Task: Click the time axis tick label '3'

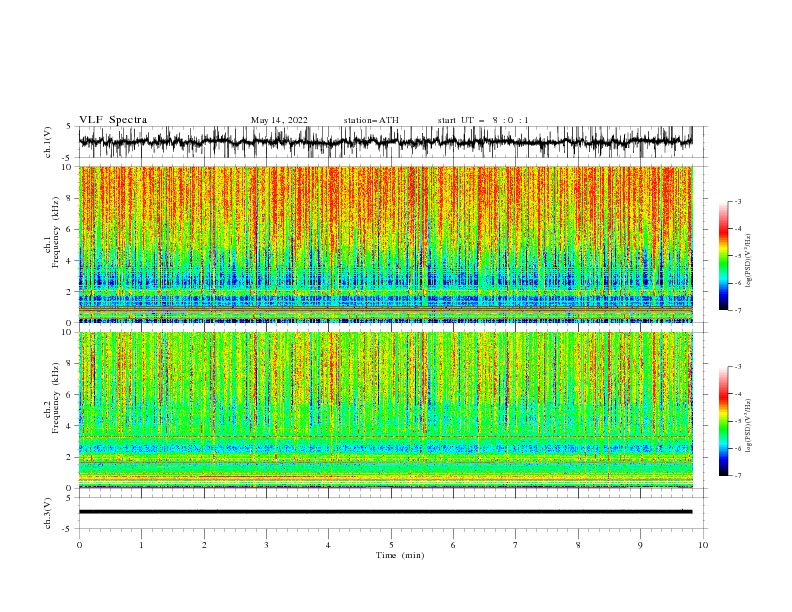Action: 266,545
